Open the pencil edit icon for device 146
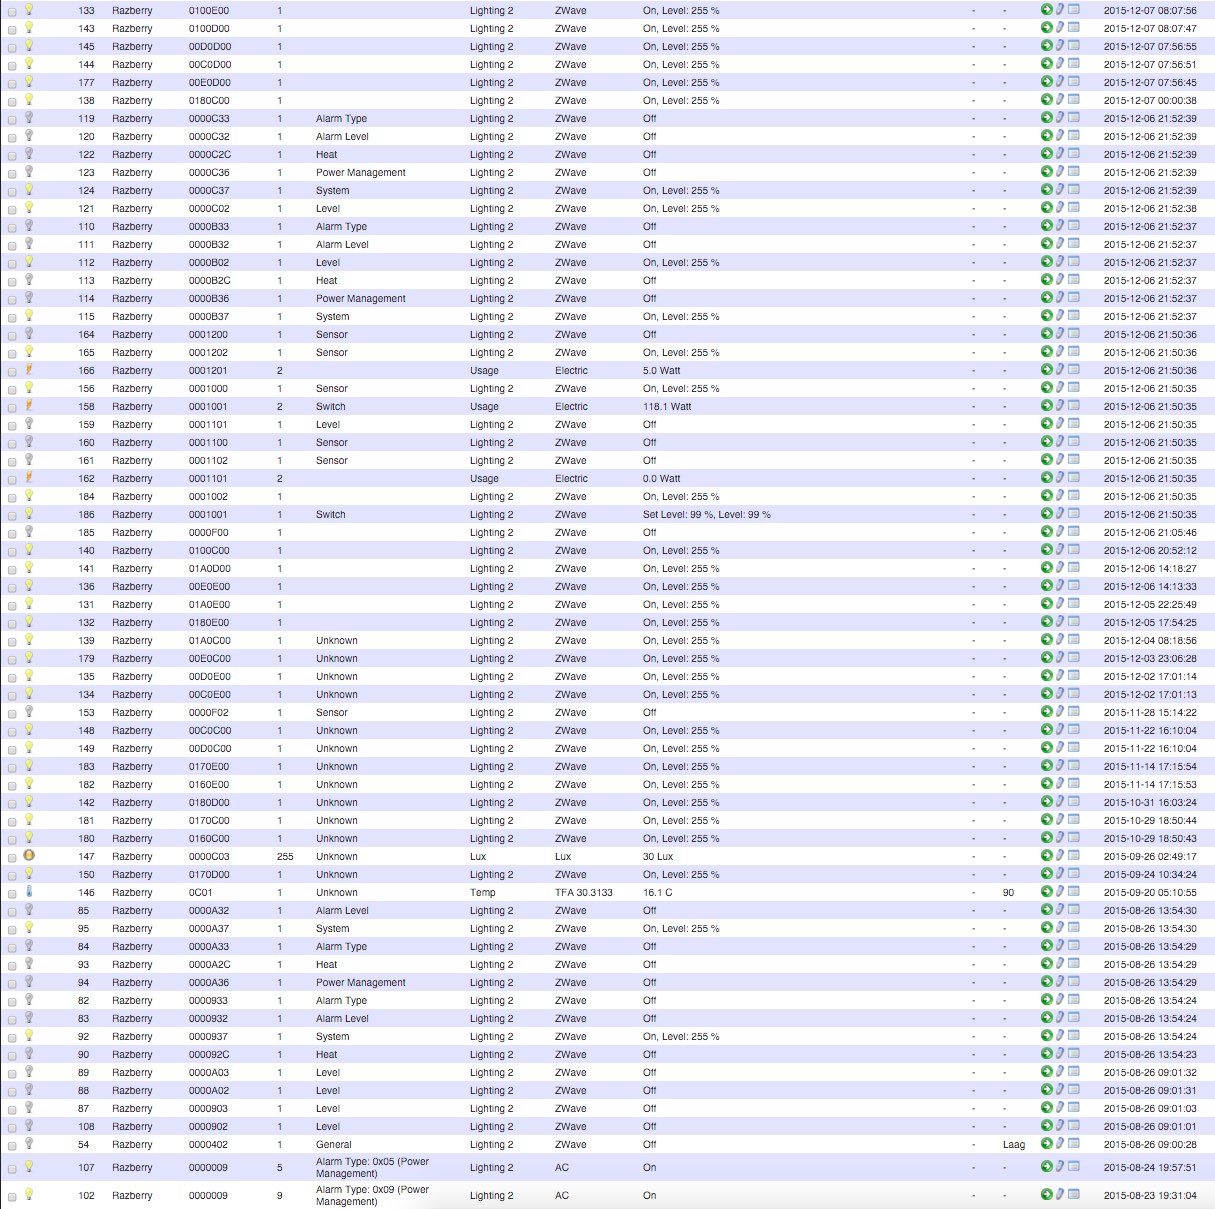 (x=1058, y=892)
